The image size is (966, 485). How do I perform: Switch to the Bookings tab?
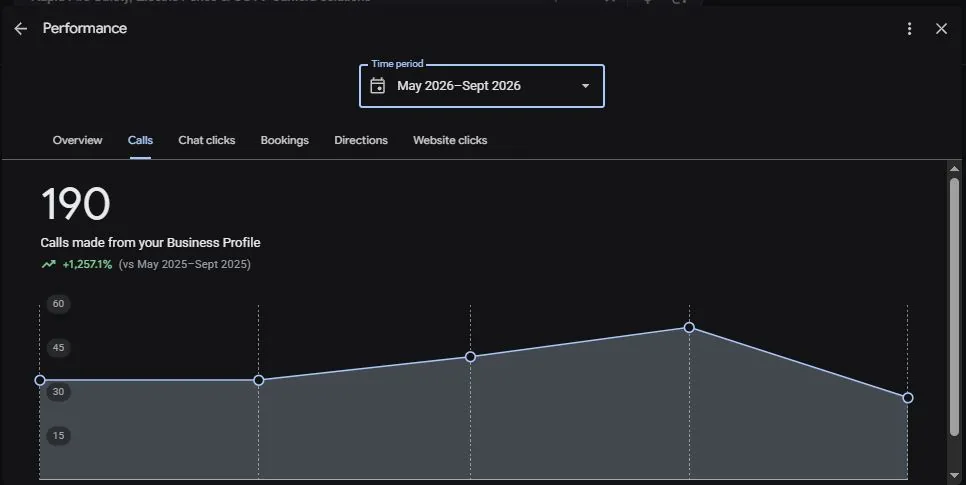point(285,141)
